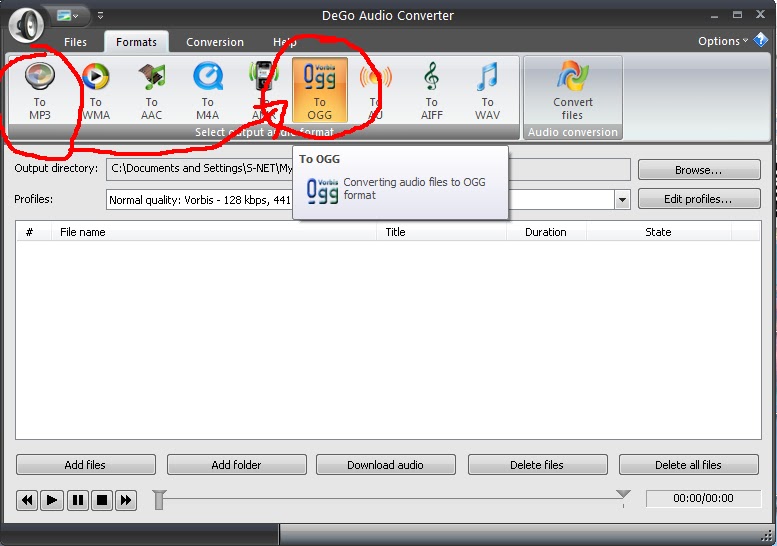Click the playback position slider thumb
This screenshot has width=777, height=546.
tap(159, 500)
